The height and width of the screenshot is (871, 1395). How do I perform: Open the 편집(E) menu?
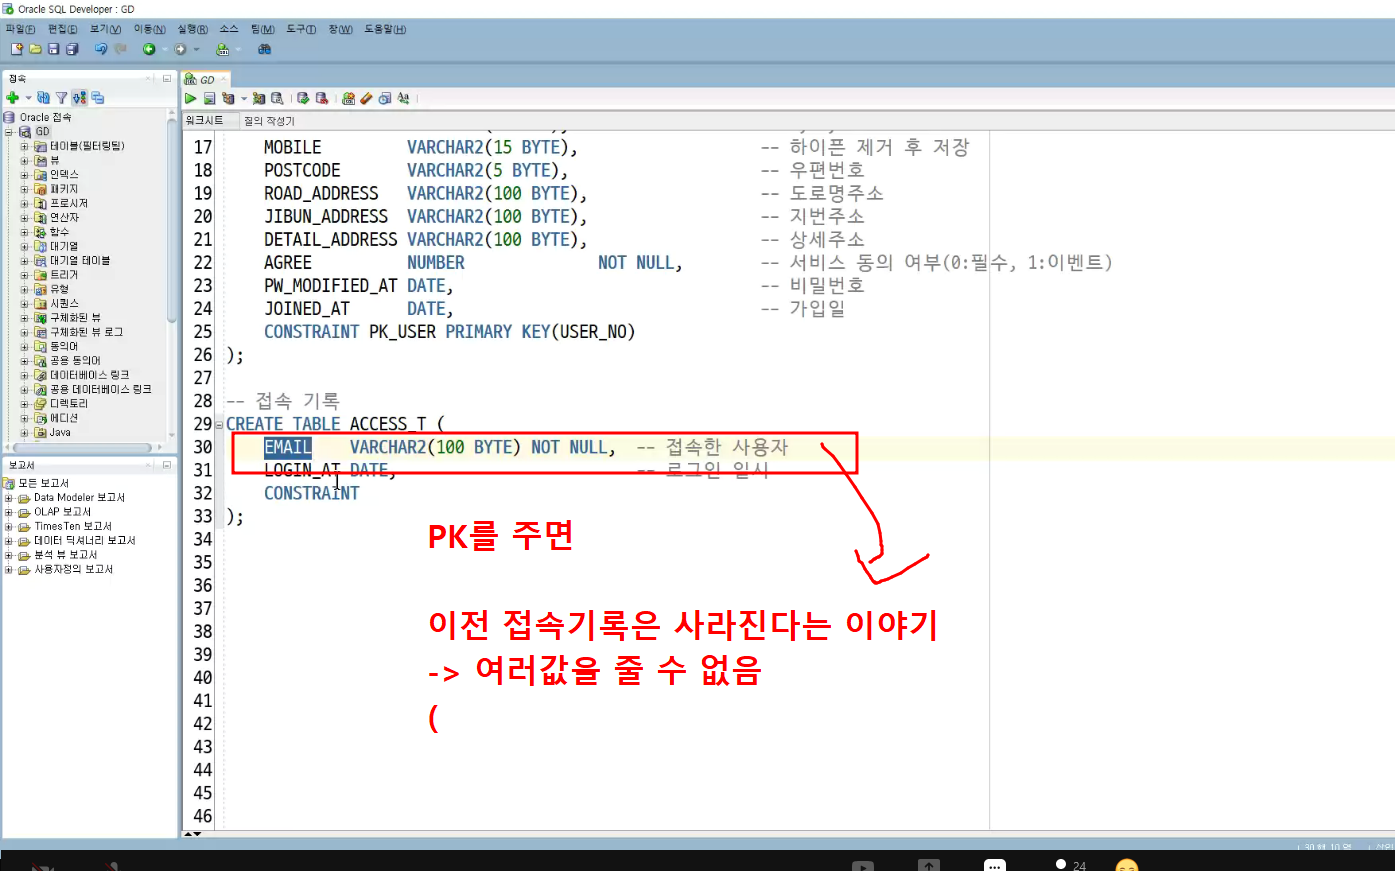tap(62, 29)
